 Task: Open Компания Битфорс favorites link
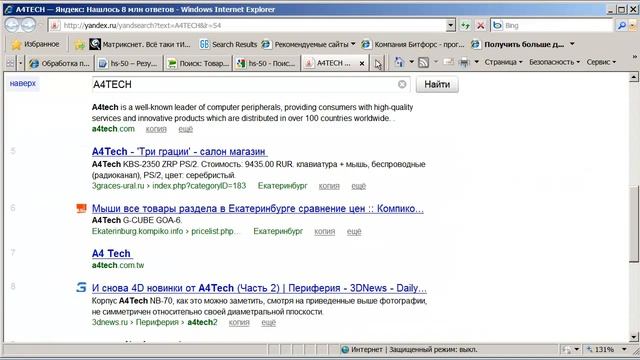[413, 44]
